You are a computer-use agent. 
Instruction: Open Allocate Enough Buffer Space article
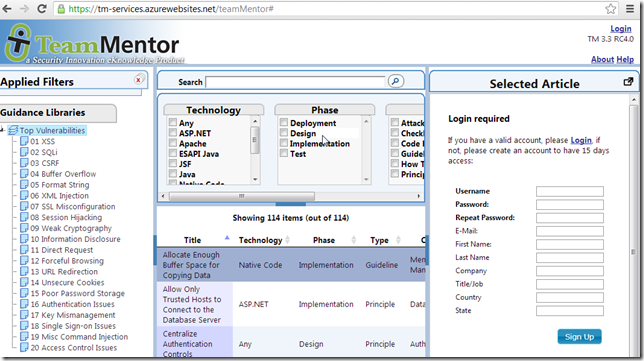191,265
